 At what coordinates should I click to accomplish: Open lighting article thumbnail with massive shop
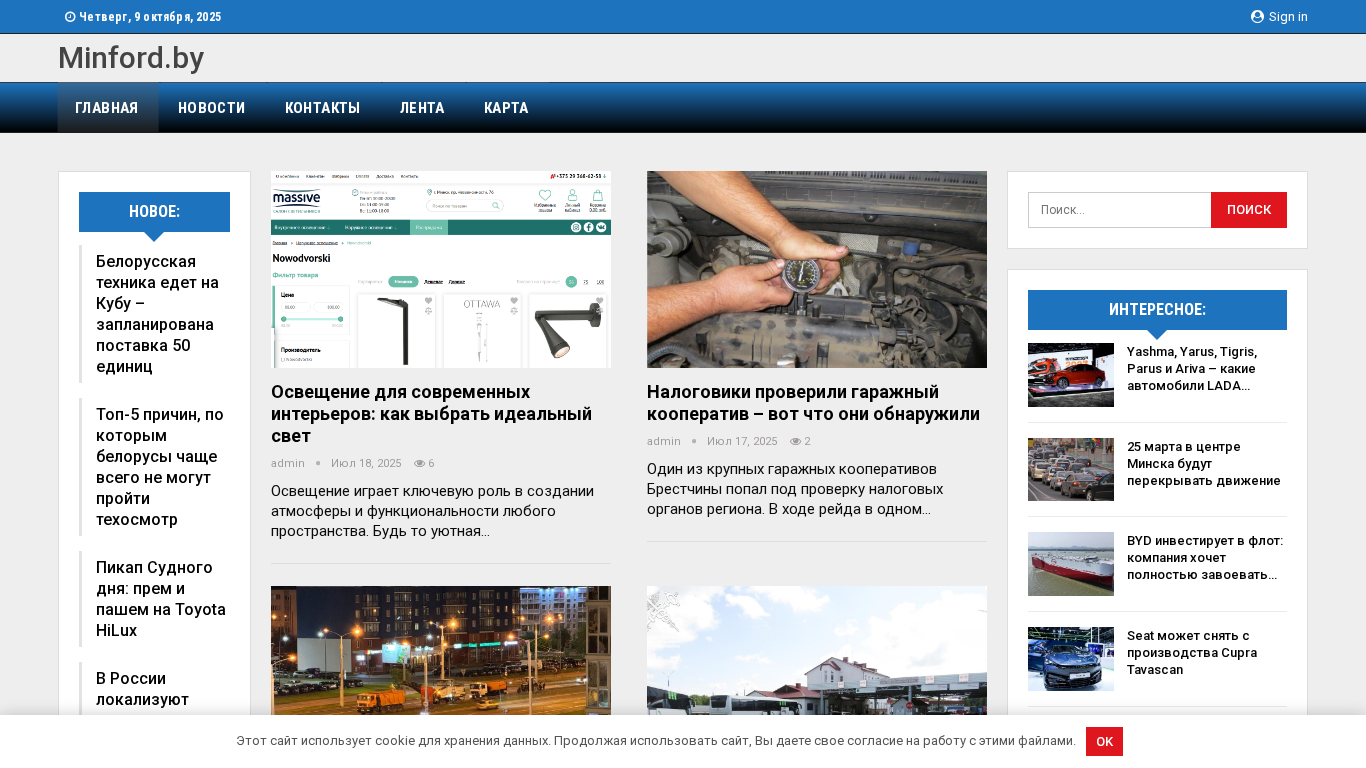click(x=441, y=269)
